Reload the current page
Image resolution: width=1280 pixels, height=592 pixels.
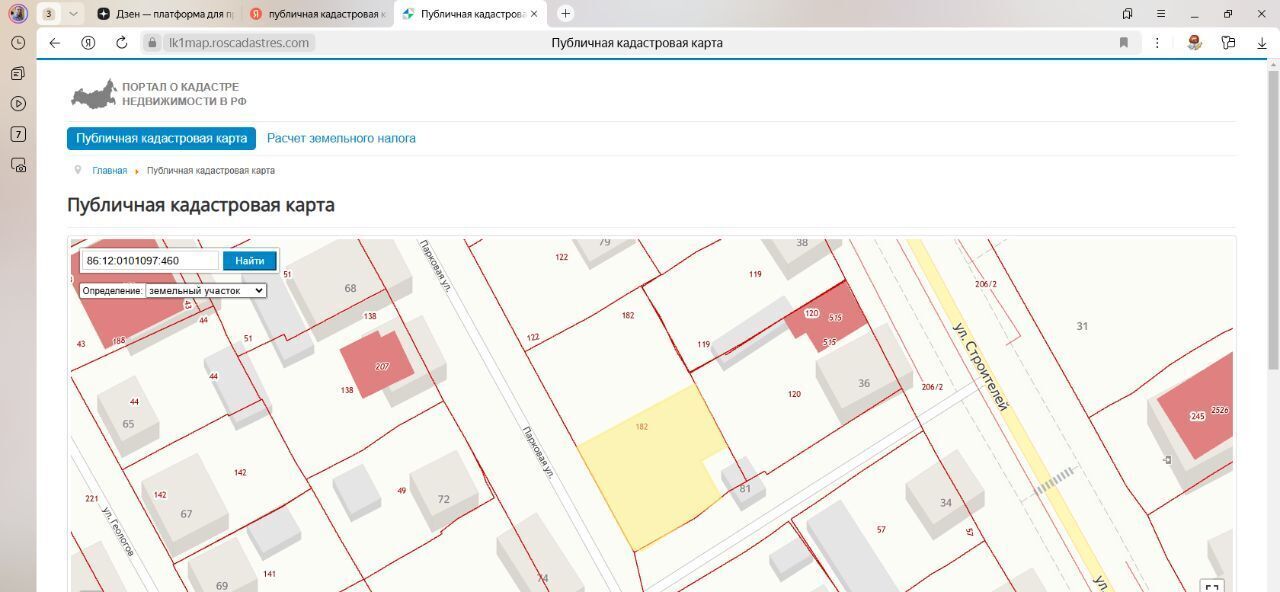pos(121,43)
